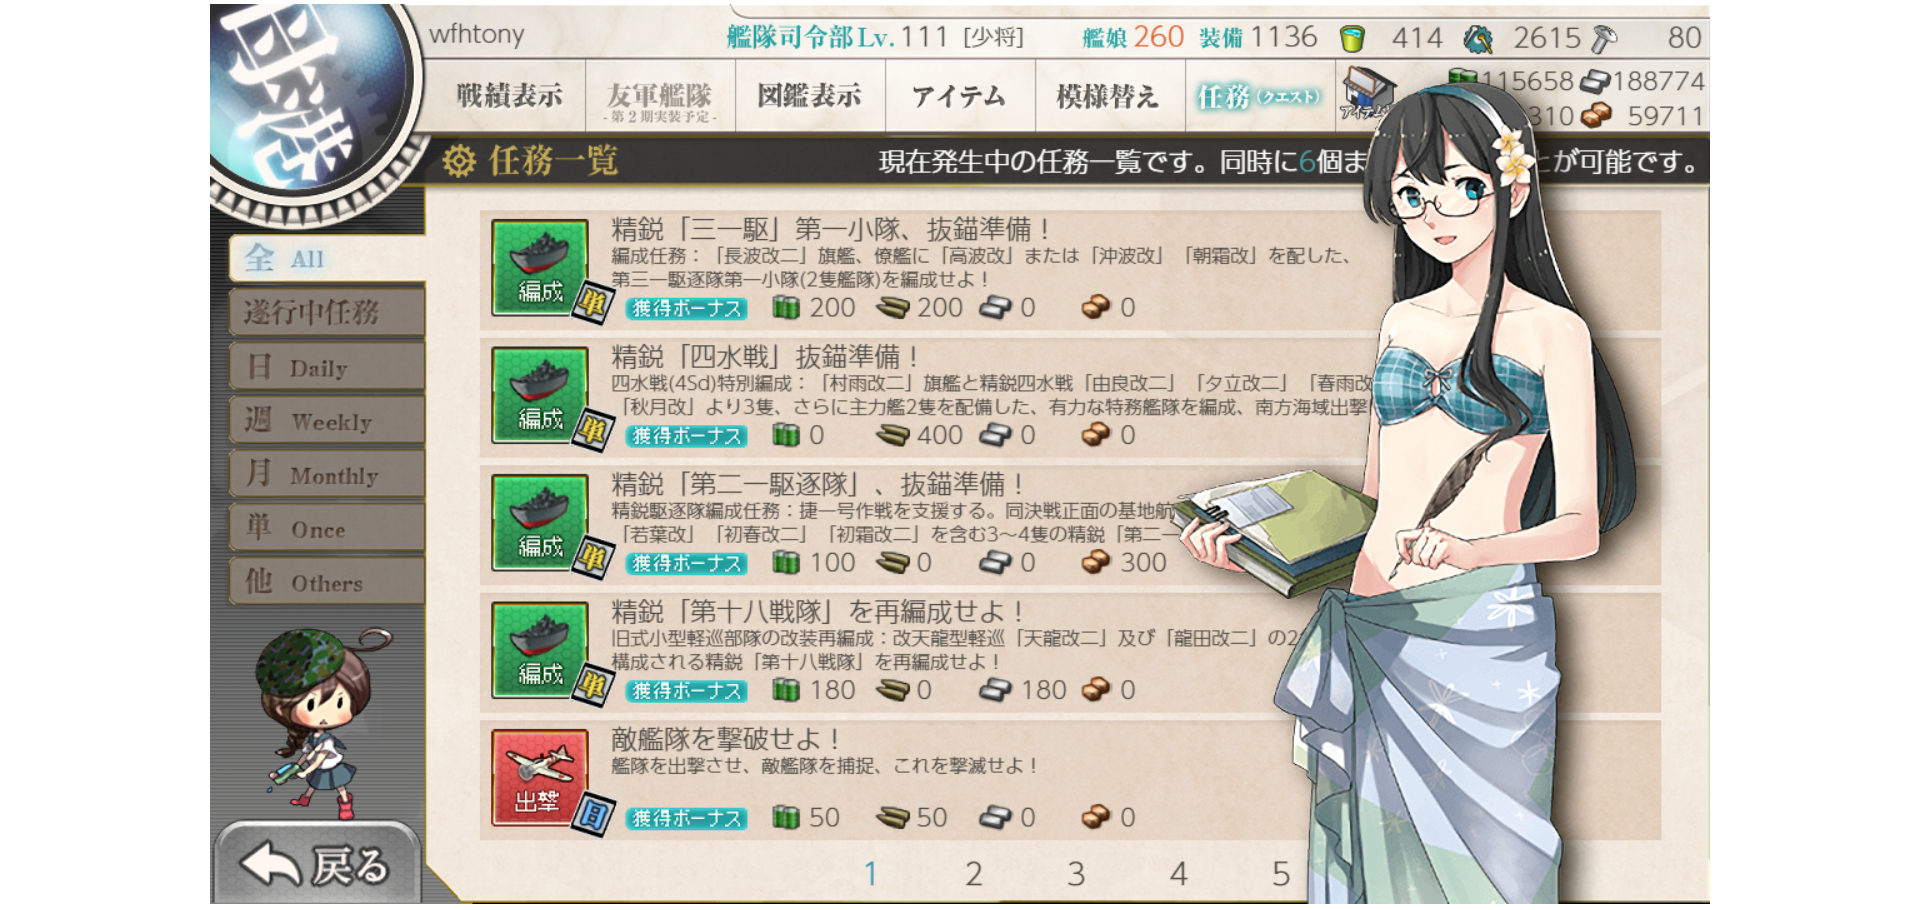Click the green 編成 icon of the 三一駆 quest

540,267
